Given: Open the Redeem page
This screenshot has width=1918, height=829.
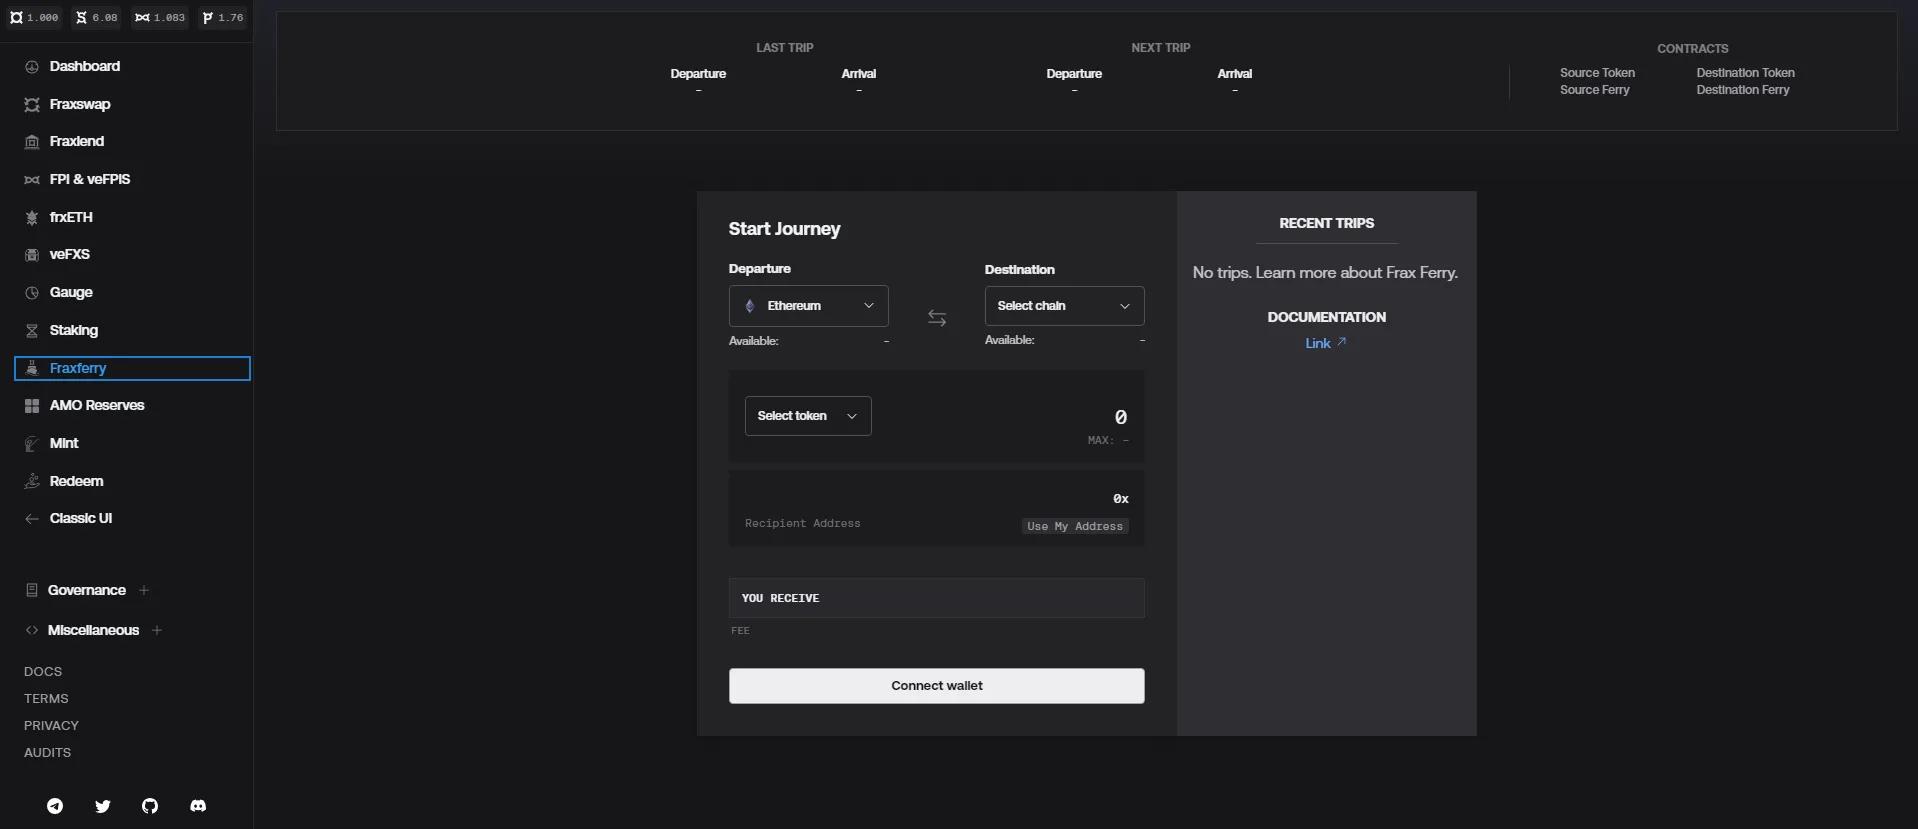Looking at the screenshot, I should (x=77, y=481).
